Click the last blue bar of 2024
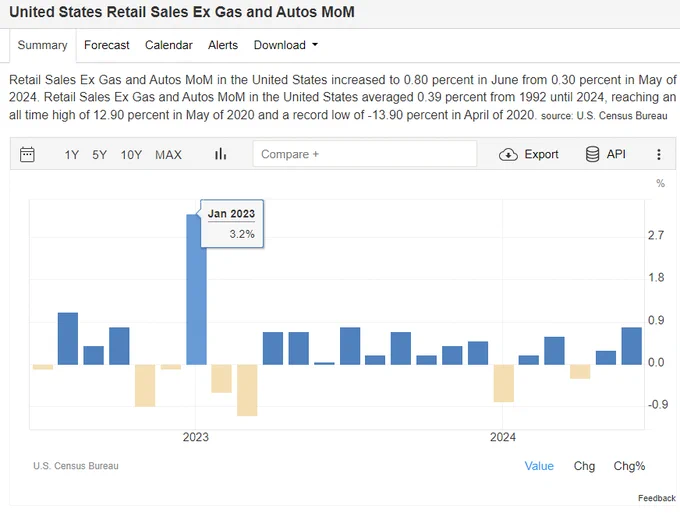680x516 pixels. [631, 346]
